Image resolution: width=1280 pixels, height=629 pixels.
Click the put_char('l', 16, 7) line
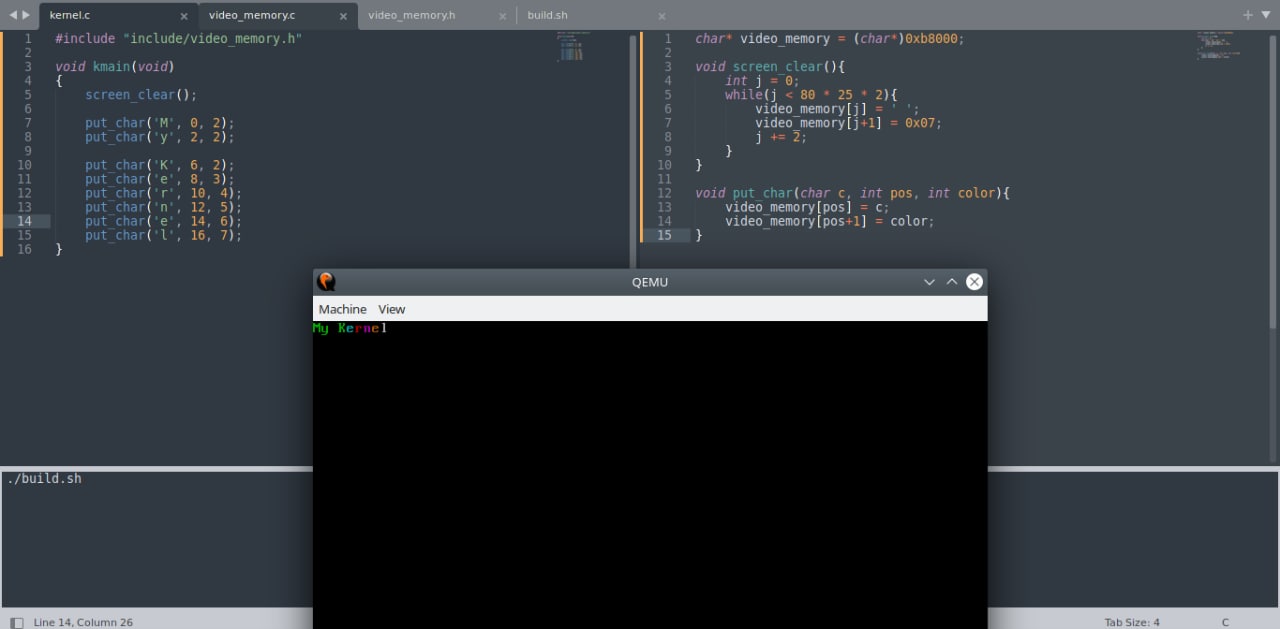[x=163, y=234]
